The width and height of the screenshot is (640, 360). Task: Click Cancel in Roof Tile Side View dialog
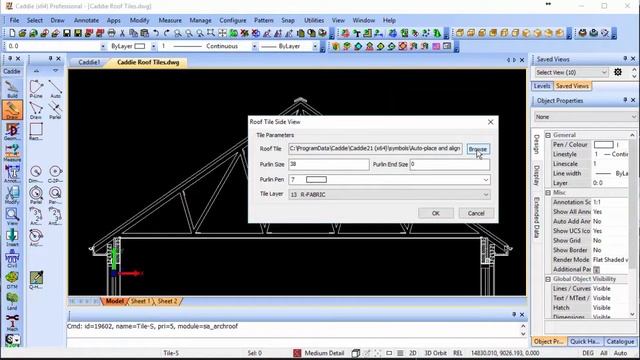(x=476, y=213)
